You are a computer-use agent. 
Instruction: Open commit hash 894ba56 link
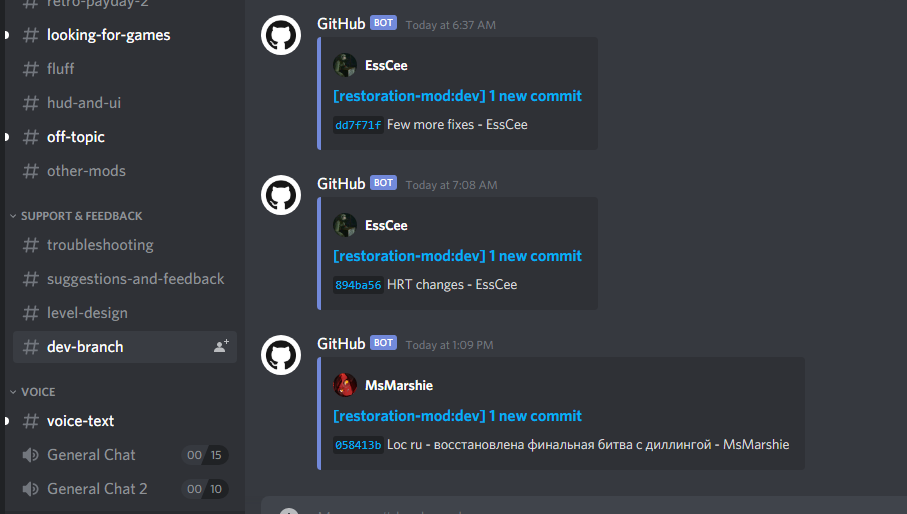pos(358,285)
